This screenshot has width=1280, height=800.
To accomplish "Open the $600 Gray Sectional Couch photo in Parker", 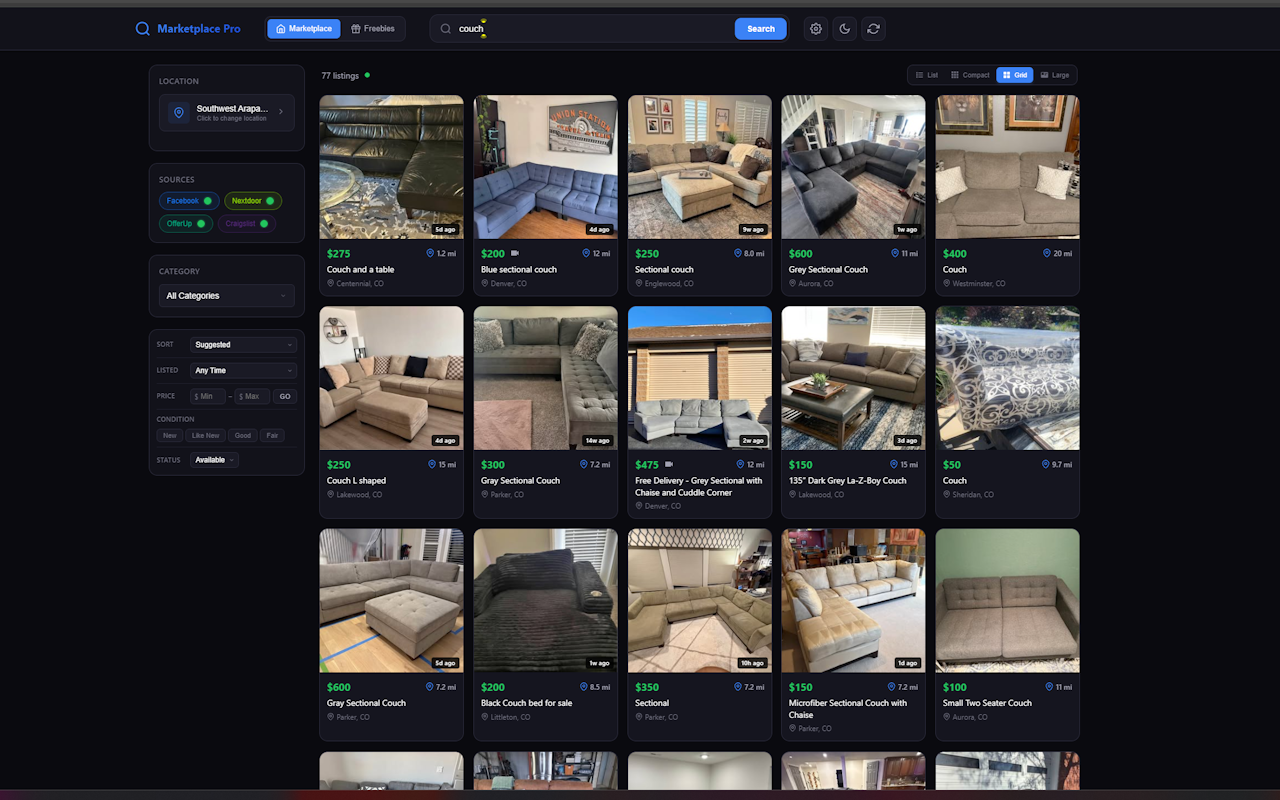I will point(391,600).
